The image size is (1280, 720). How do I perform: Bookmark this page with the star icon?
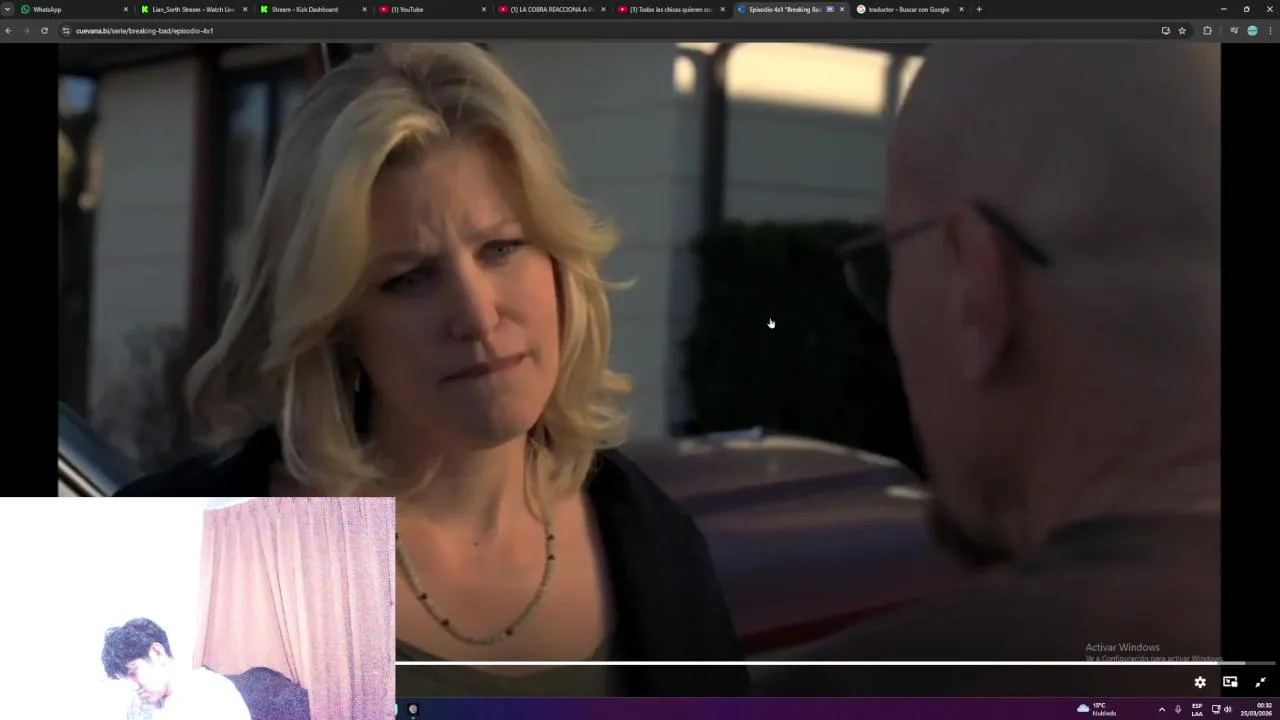[x=1182, y=30]
